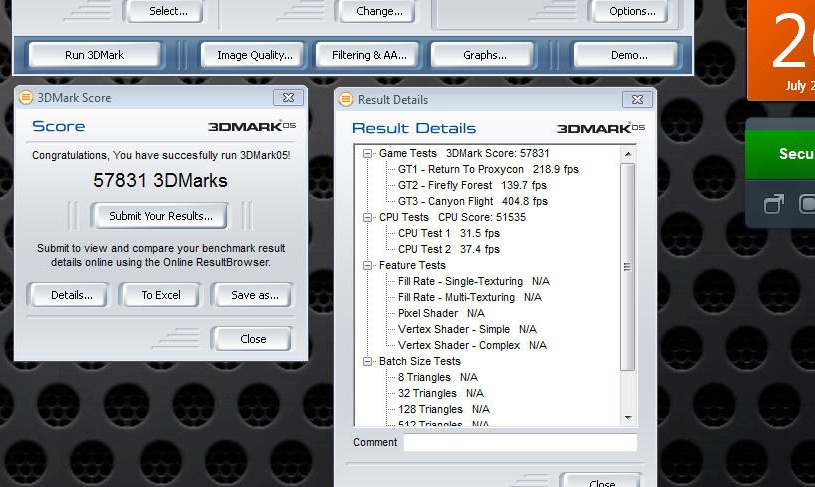Image resolution: width=815 pixels, height=487 pixels.
Task: Click the scroll down arrow in Result Details
Action: 628,418
